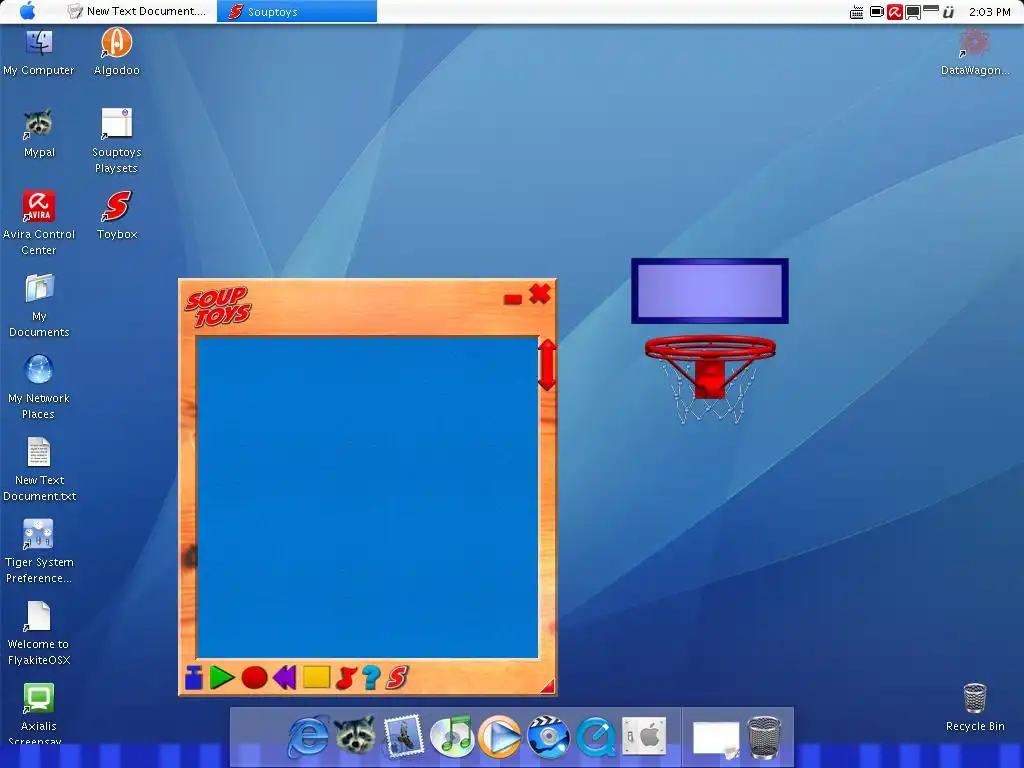Select Recycle Bin desktop icon
Screen dimensions: 1024x768
975,708
